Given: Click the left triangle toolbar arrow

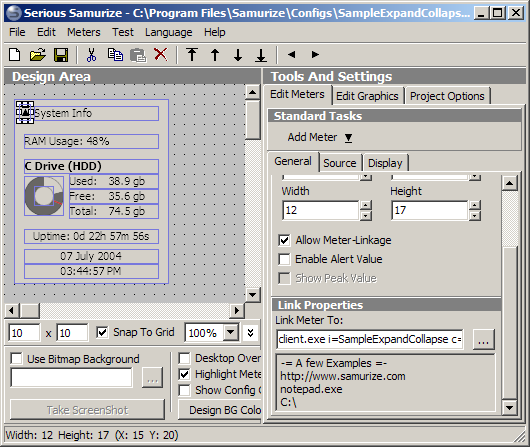Looking at the screenshot, I should coord(291,54).
